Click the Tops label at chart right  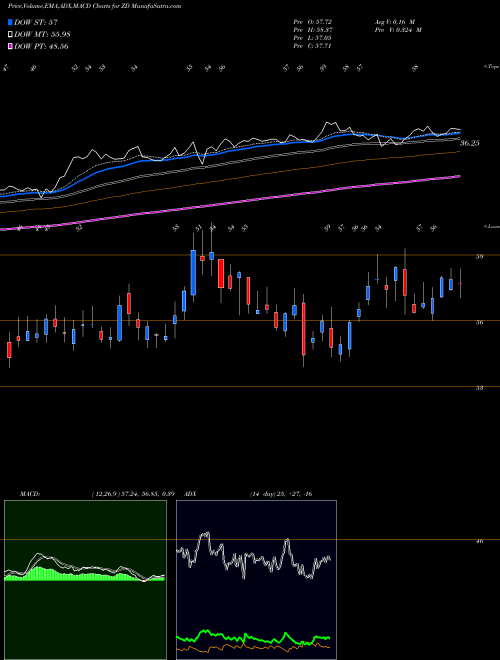491,67
